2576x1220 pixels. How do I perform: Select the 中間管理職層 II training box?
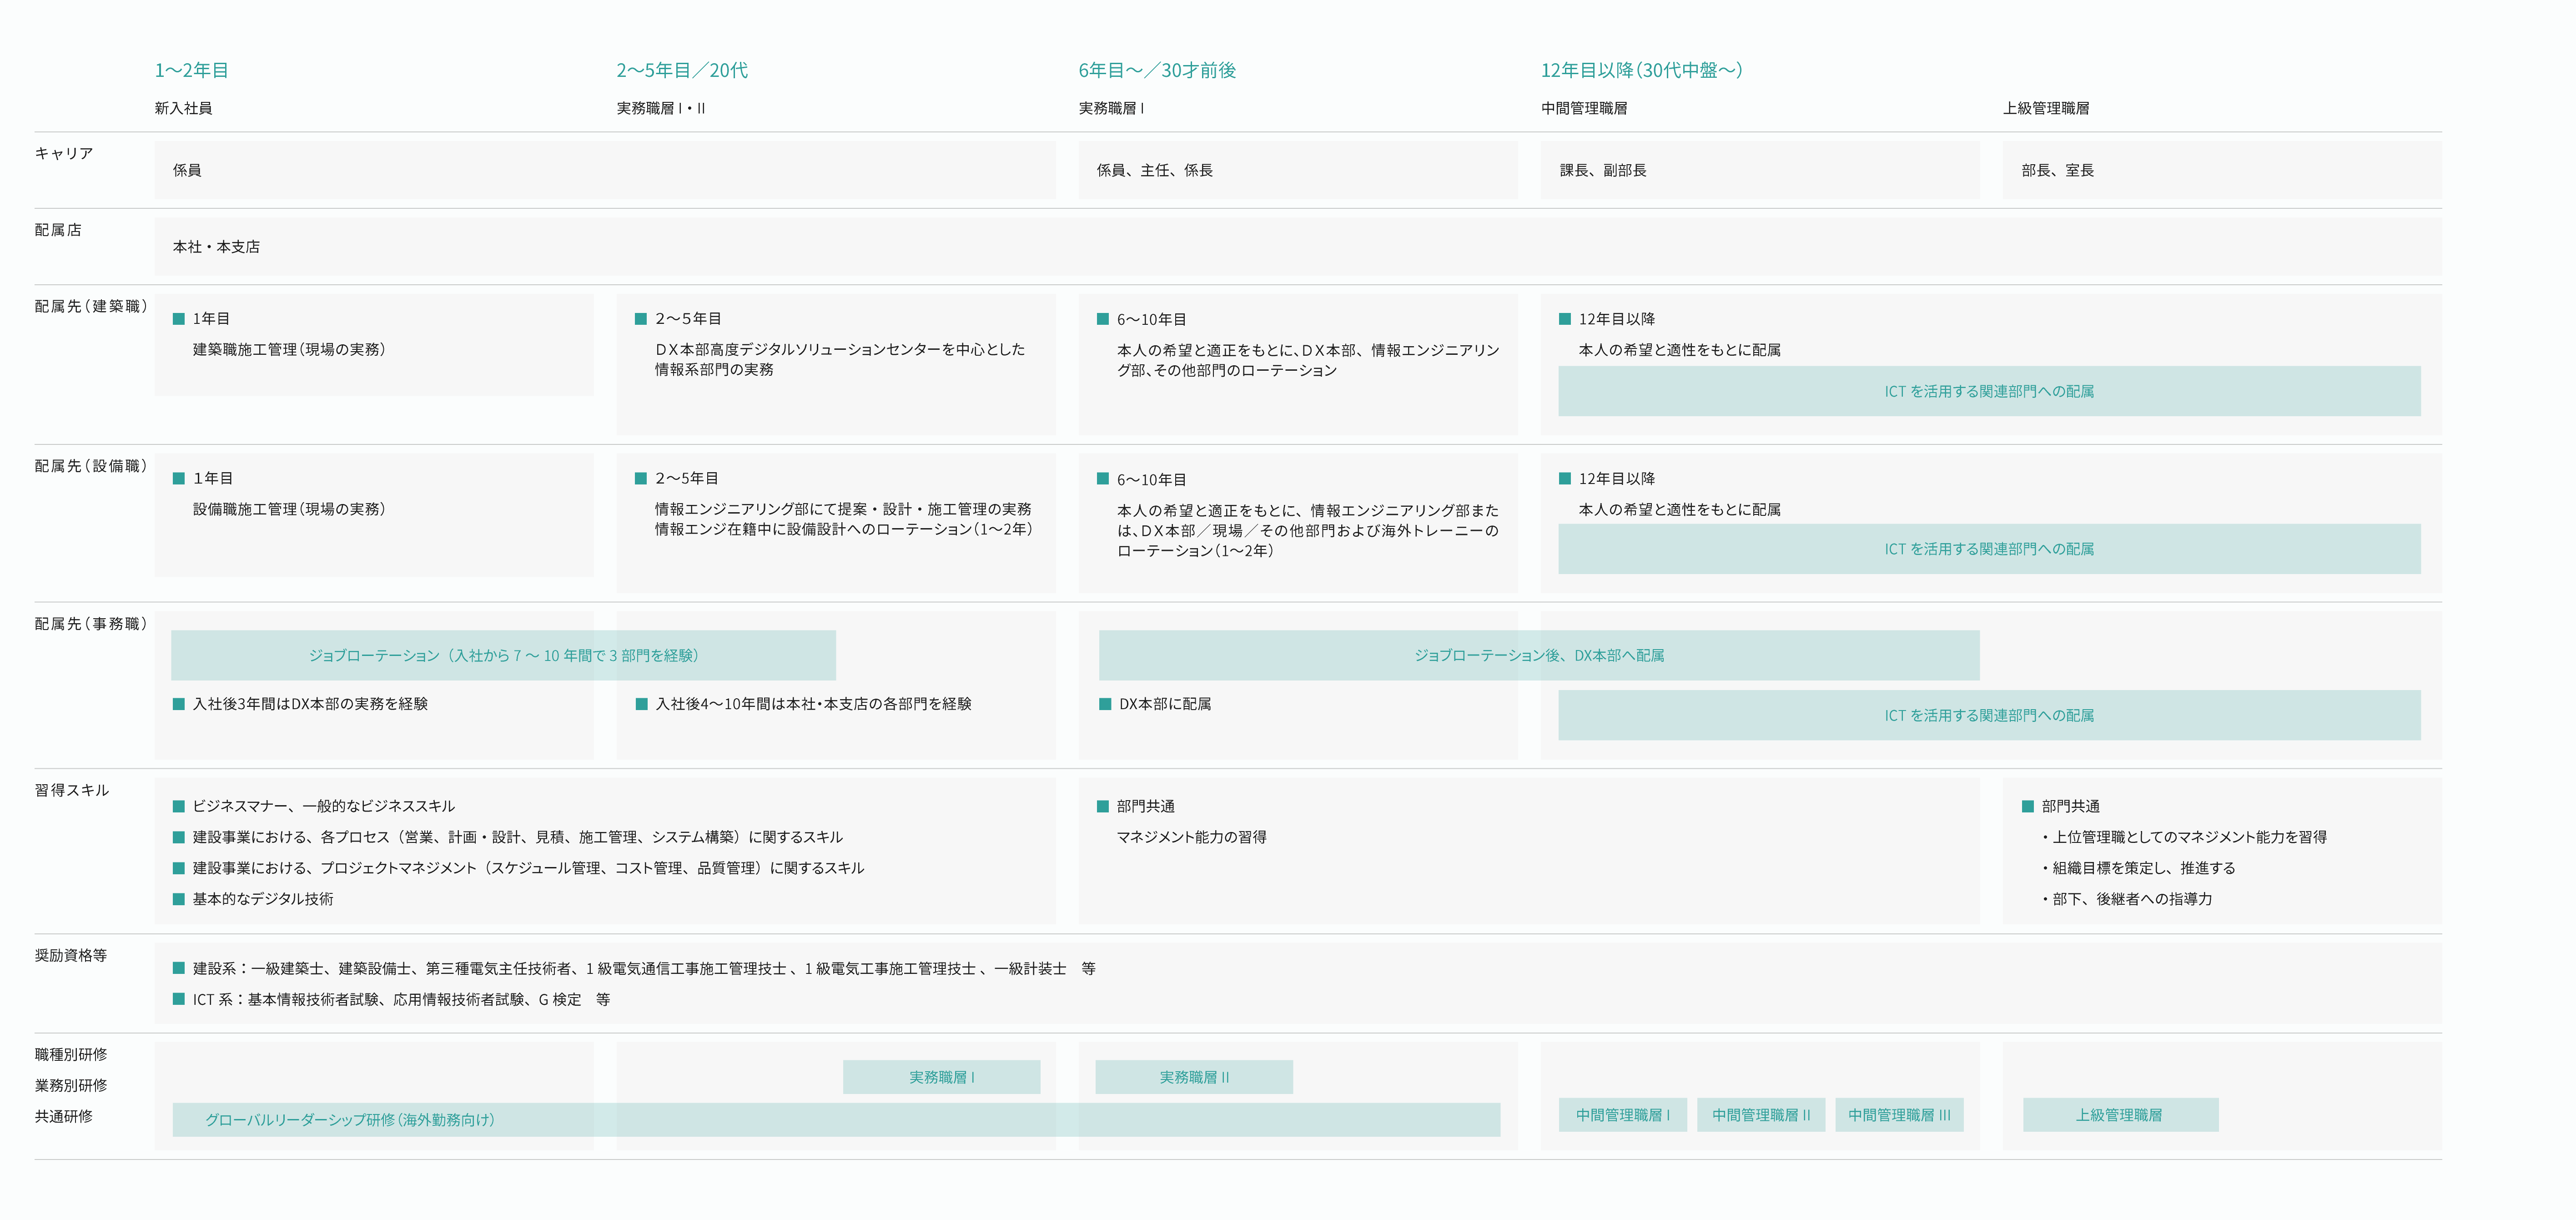(x=1760, y=1115)
